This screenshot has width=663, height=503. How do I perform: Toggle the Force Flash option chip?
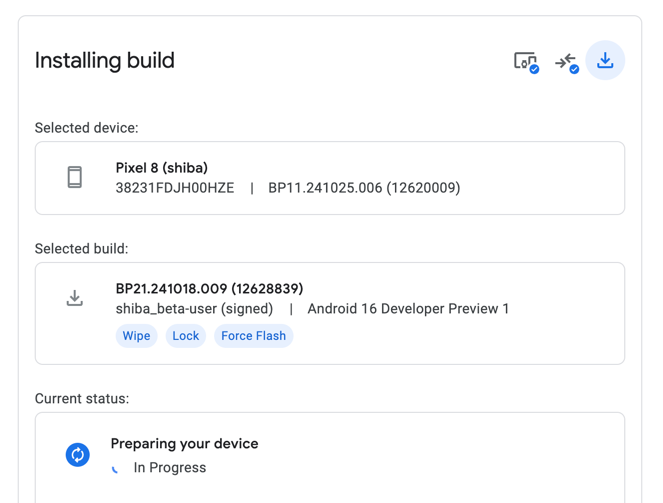tap(253, 336)
